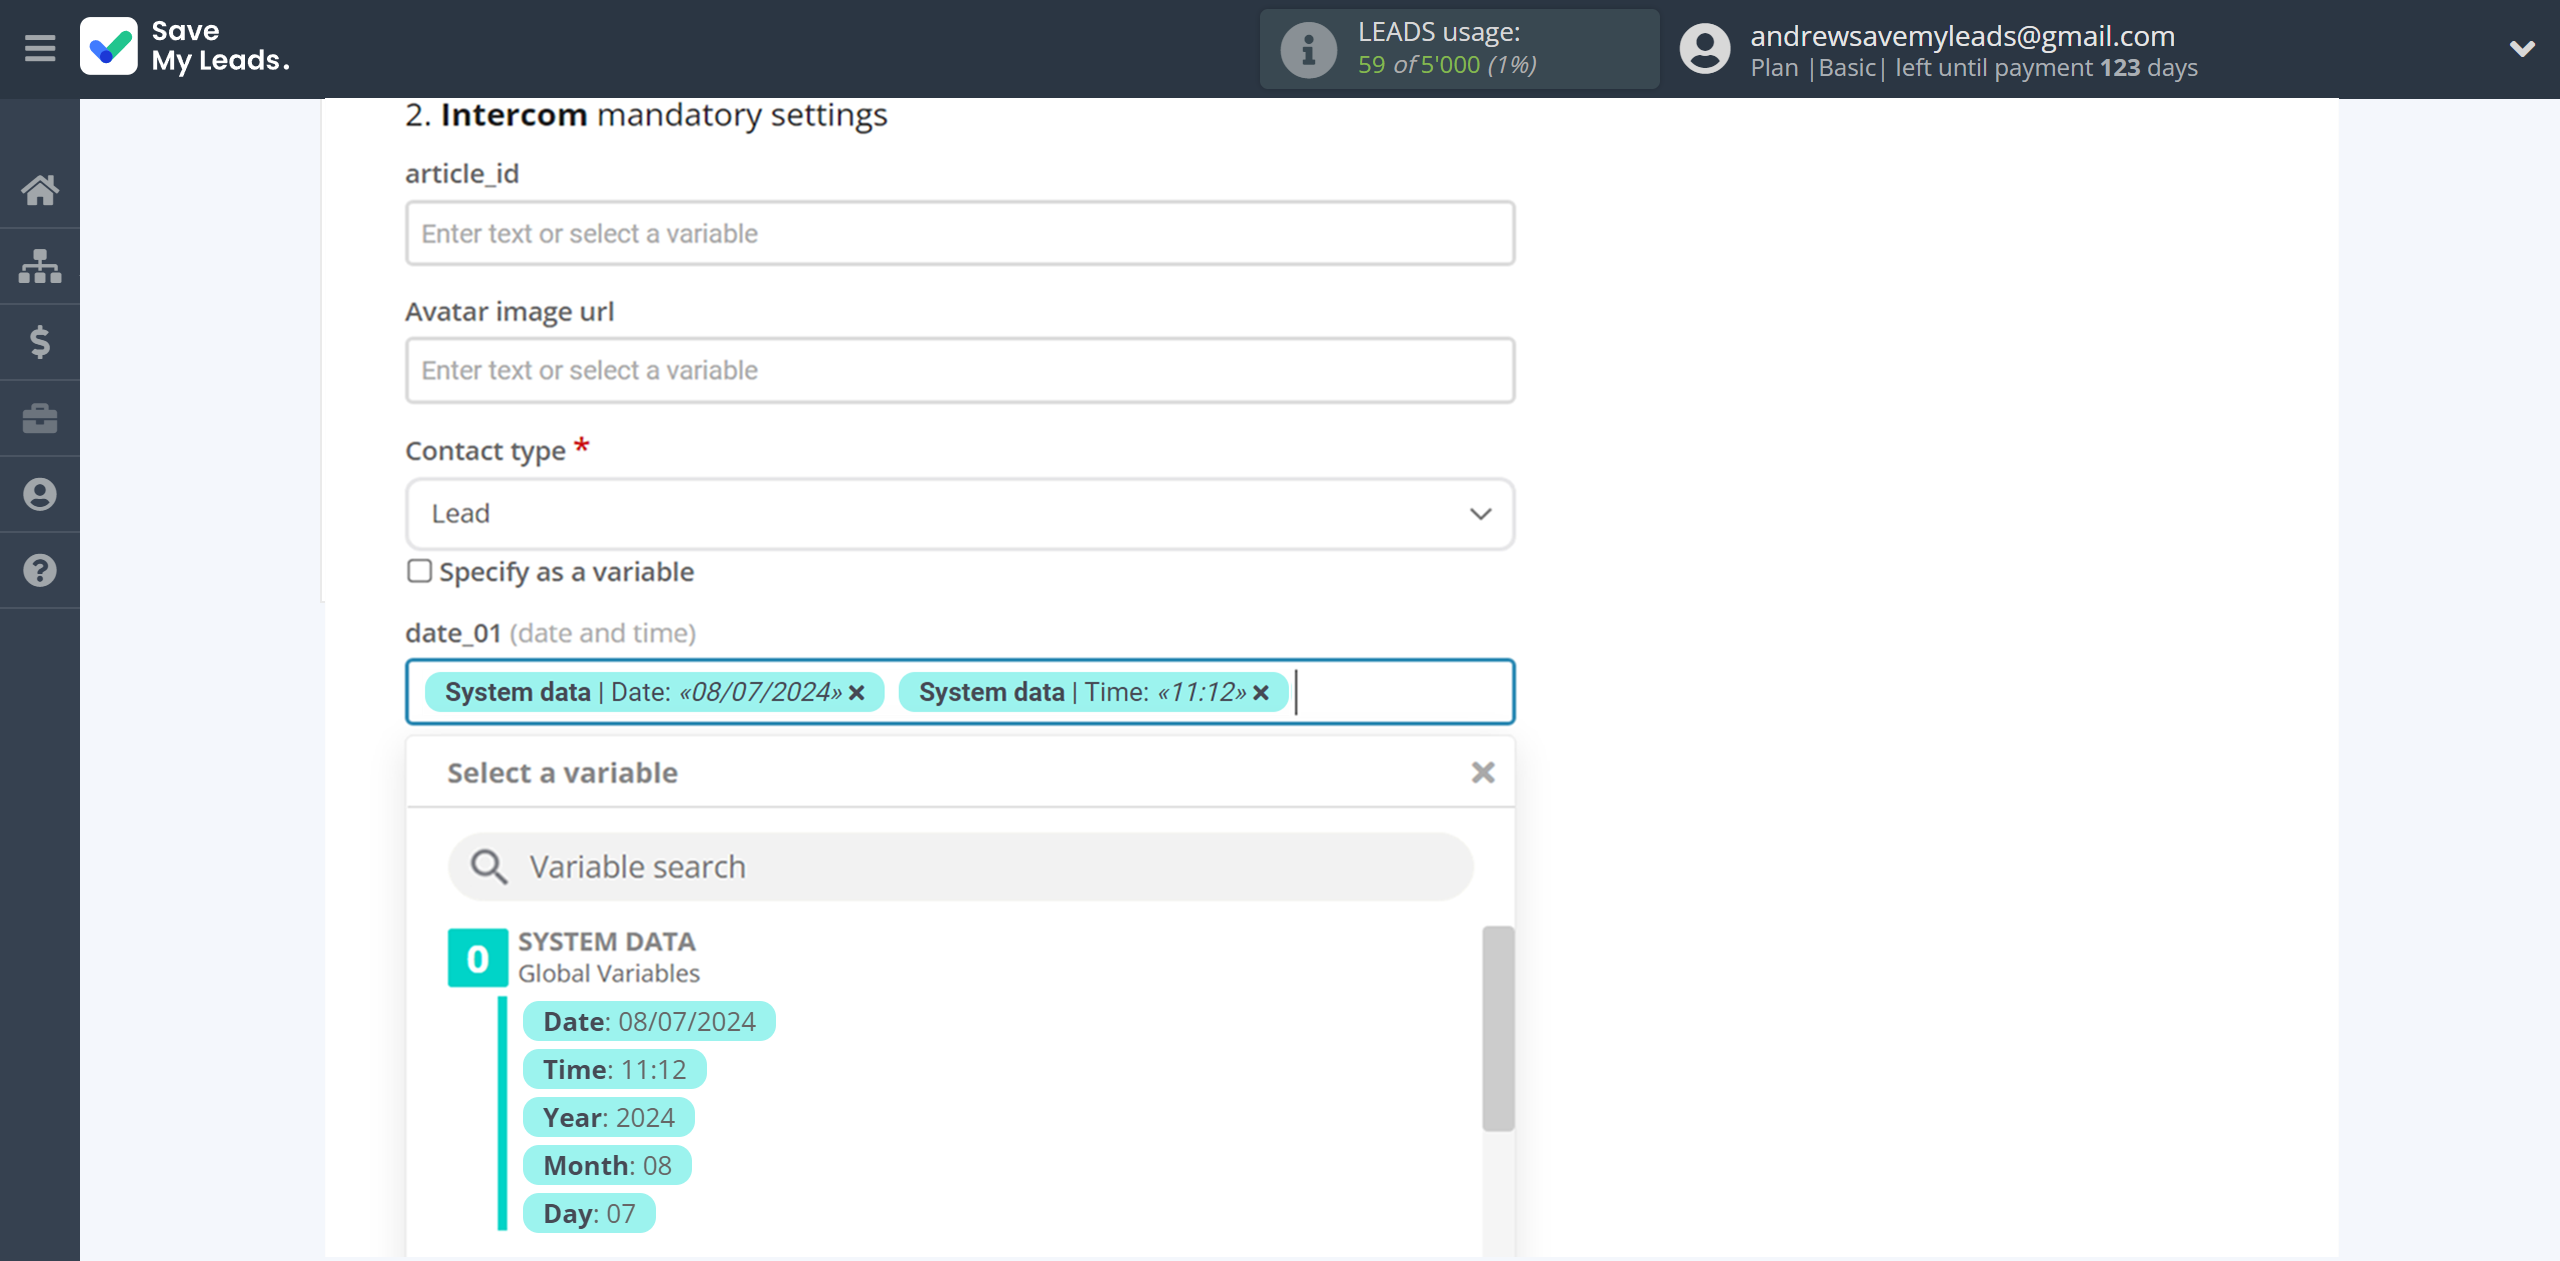
Task: Toggle Specify as a variable checkbox
Action: tap(419, 571)
